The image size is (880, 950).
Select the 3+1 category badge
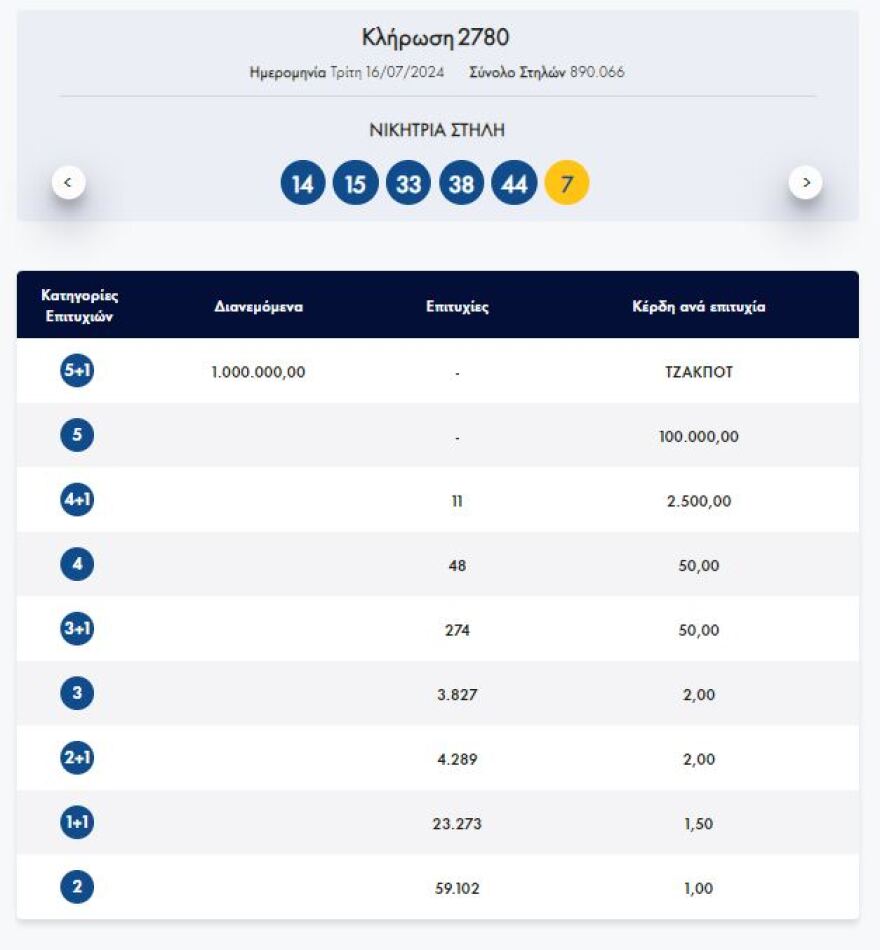coord(77,629)
